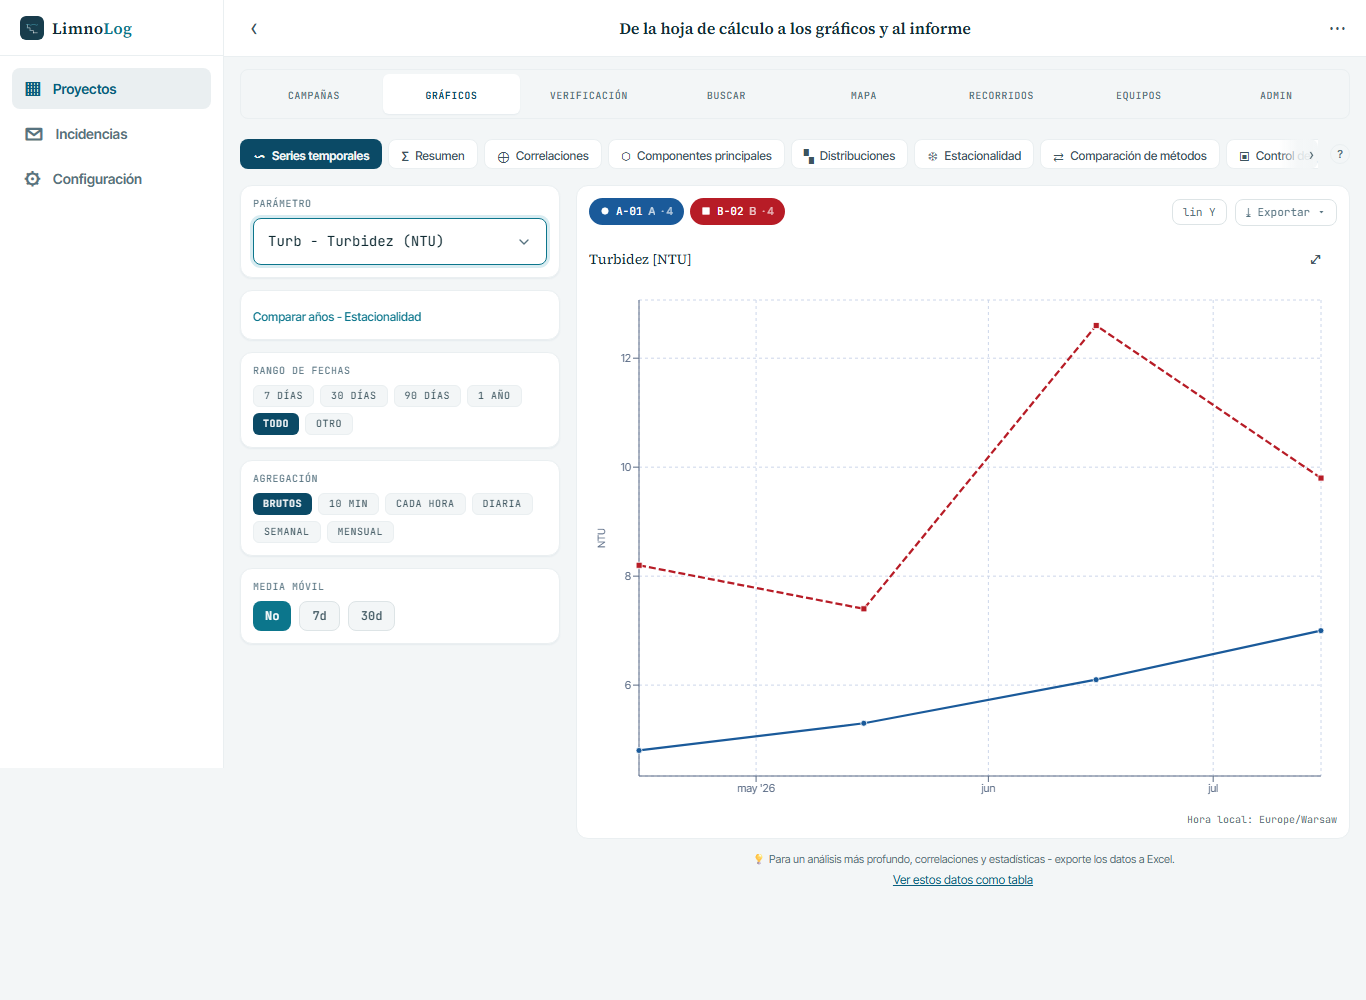The height and width of the screenshot is (1000, 1366).
Task: Switch to the Resumen chart view
Action: click(x=433, y=155)
